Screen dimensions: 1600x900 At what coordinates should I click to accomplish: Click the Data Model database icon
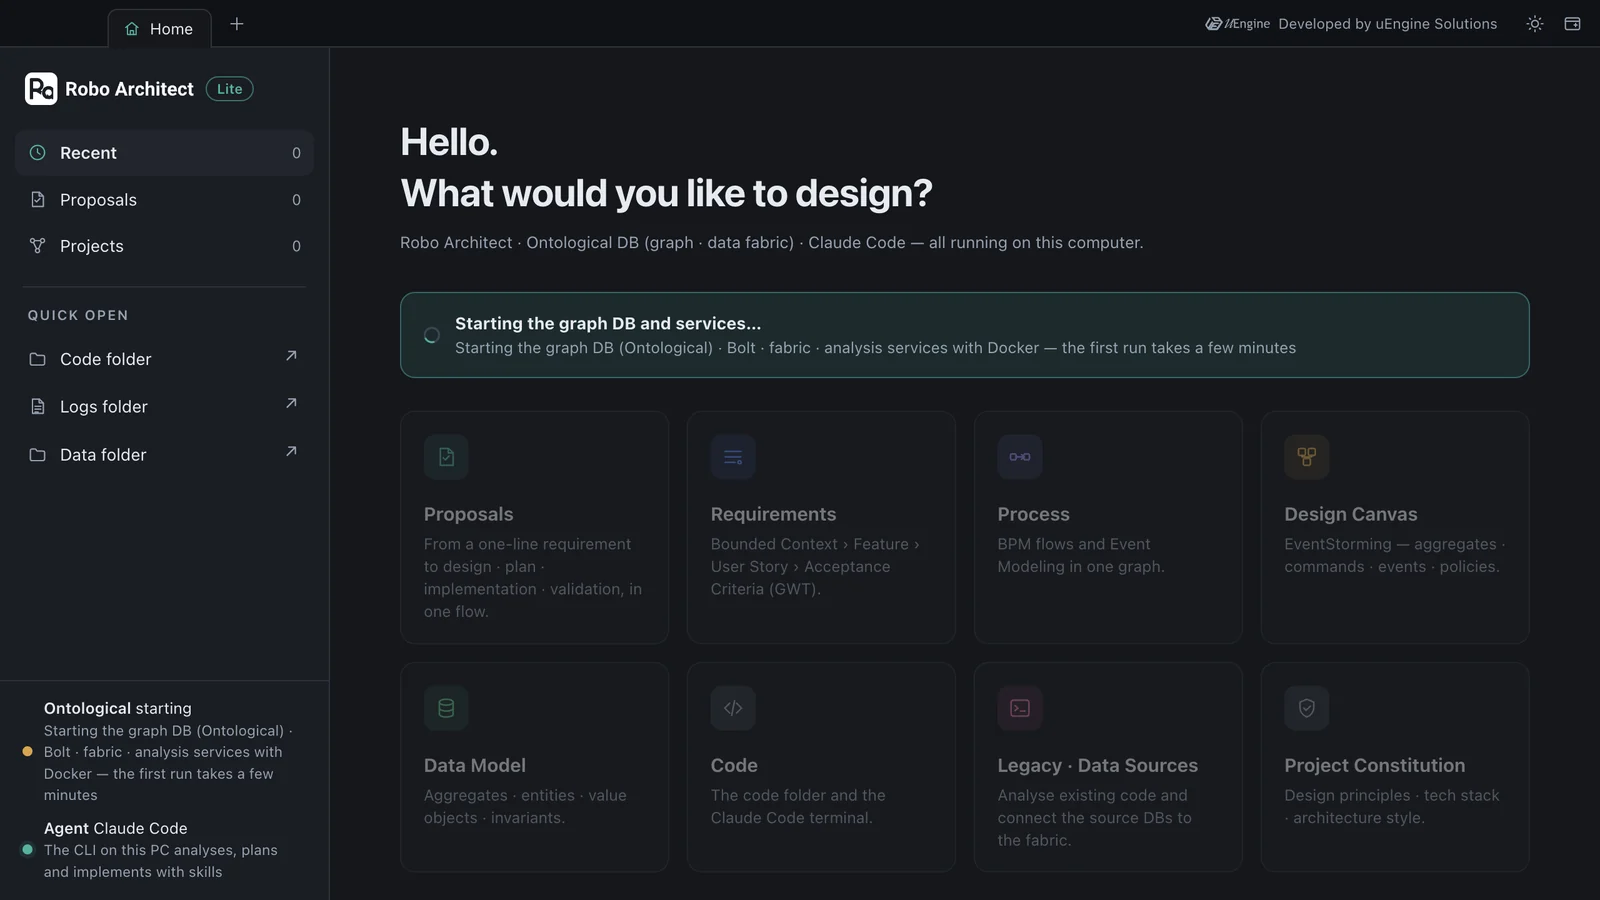pyautogui.click(x=446, y=708)
